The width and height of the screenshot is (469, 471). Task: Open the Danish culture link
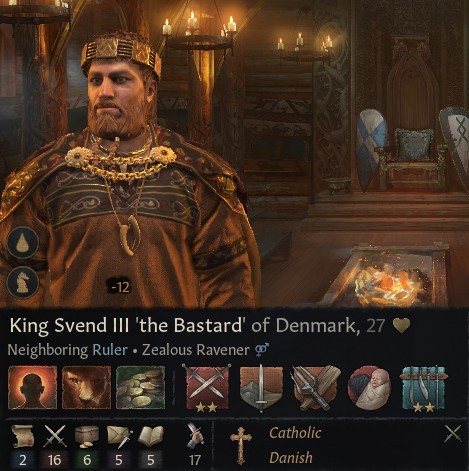(x=291, y=457)
